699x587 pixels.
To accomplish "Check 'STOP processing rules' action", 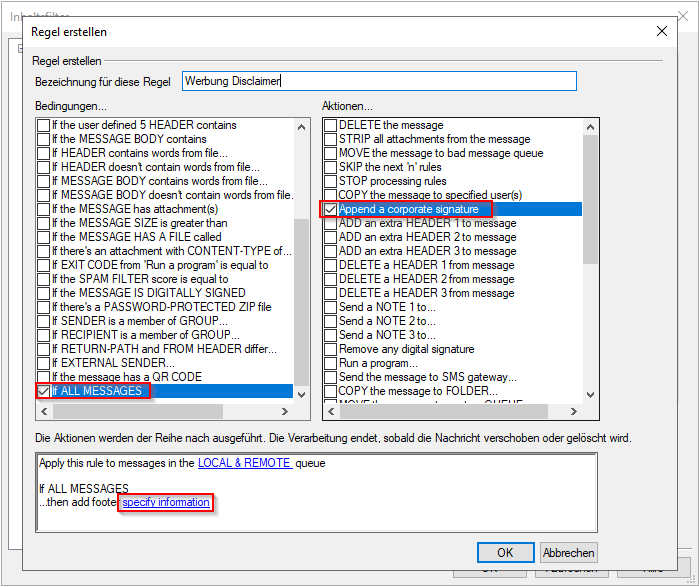I will coord(331,181).
